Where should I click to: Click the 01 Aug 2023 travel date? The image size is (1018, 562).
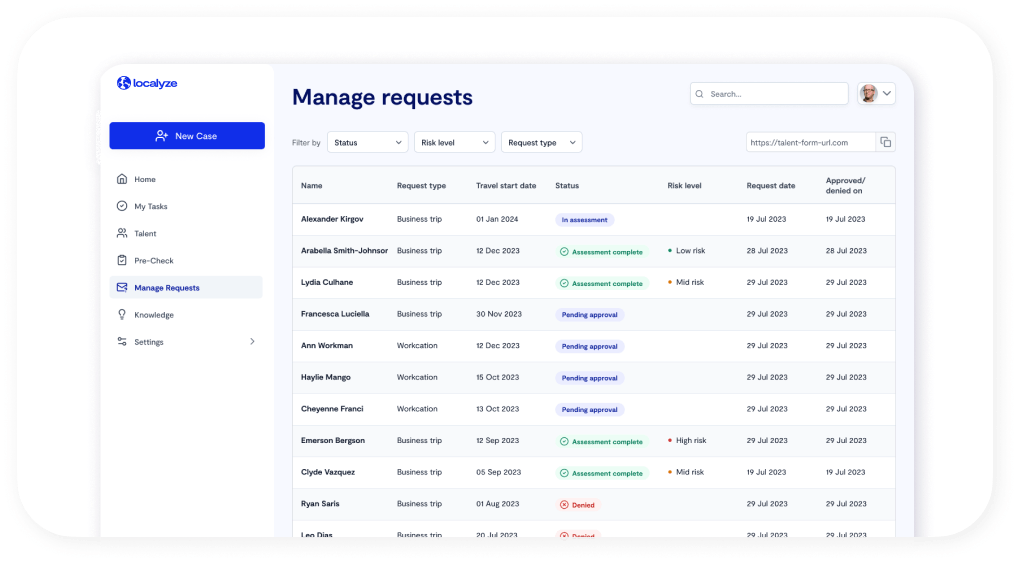[x=498, y=504]
